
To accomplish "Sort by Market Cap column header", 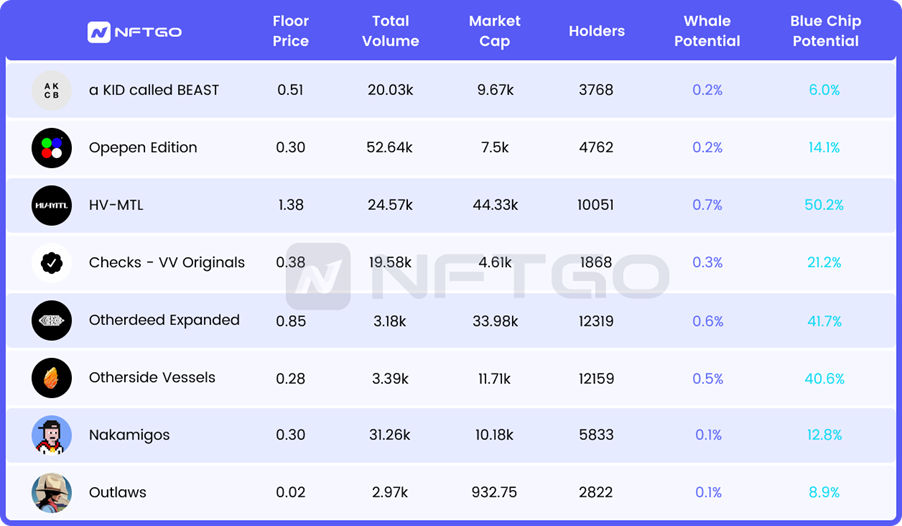I will (495, 31).
